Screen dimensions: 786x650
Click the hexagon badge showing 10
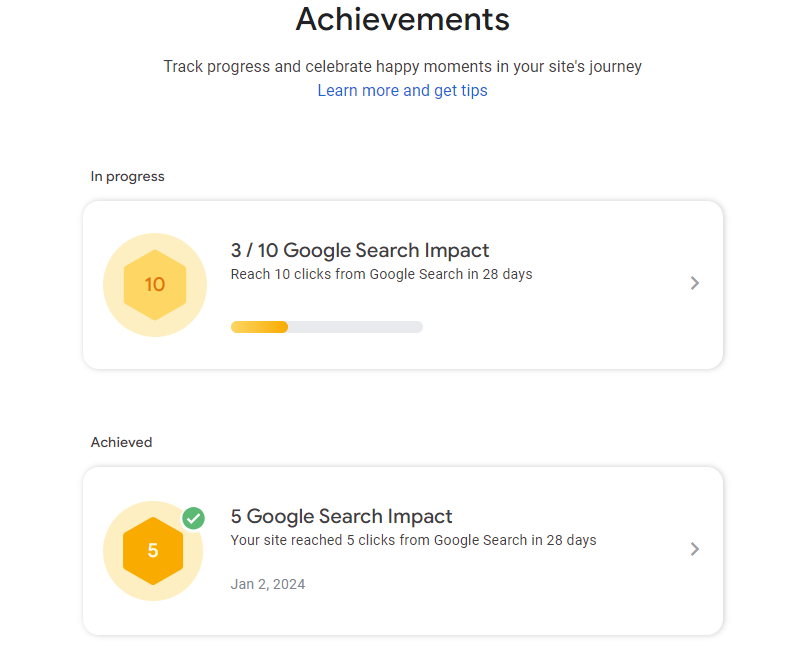coord(154,285)
